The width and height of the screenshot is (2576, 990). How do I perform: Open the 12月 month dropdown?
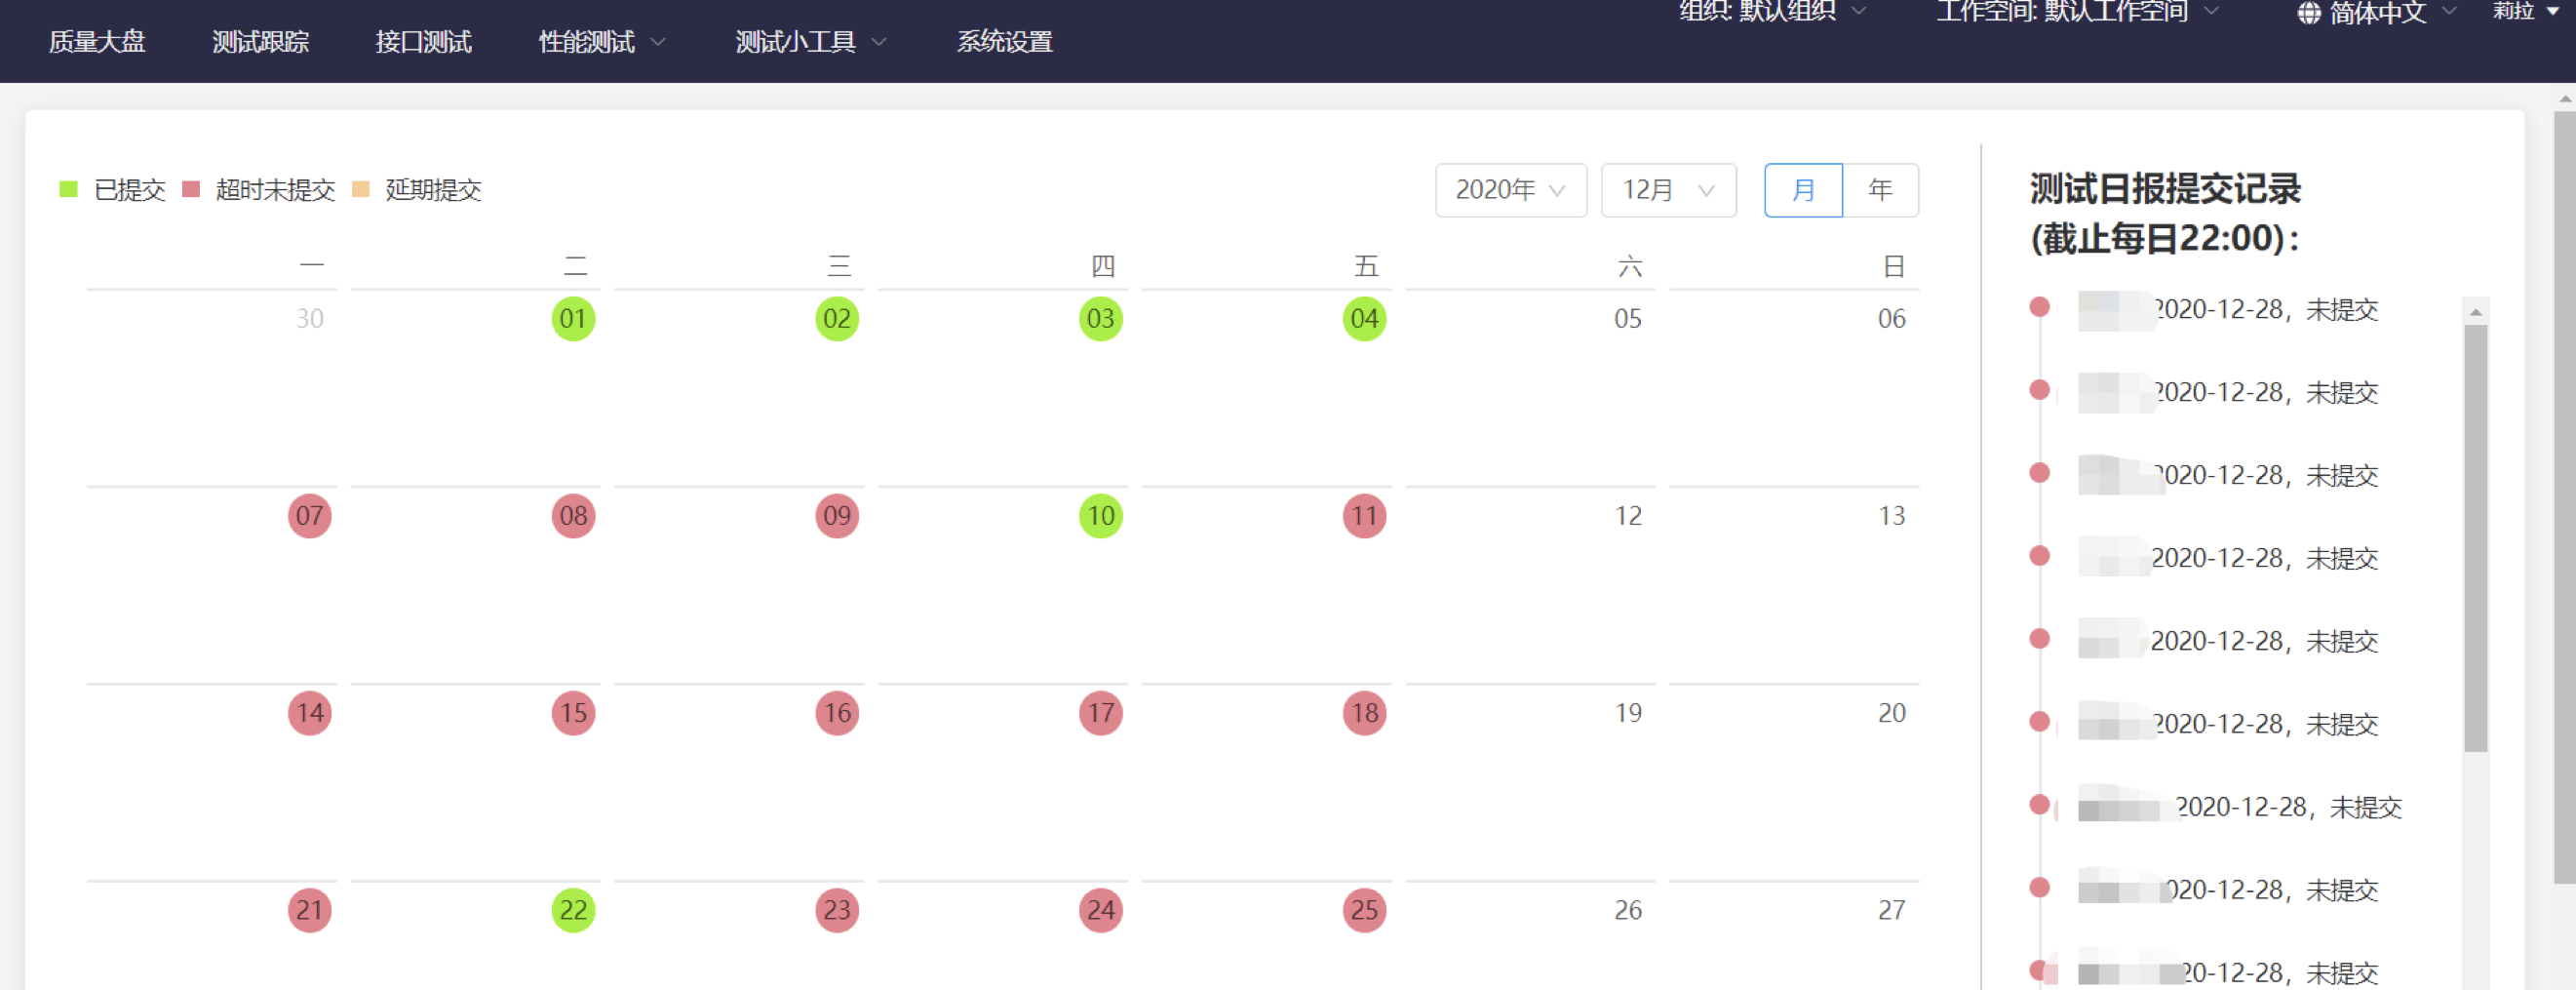coord(1668,190)
